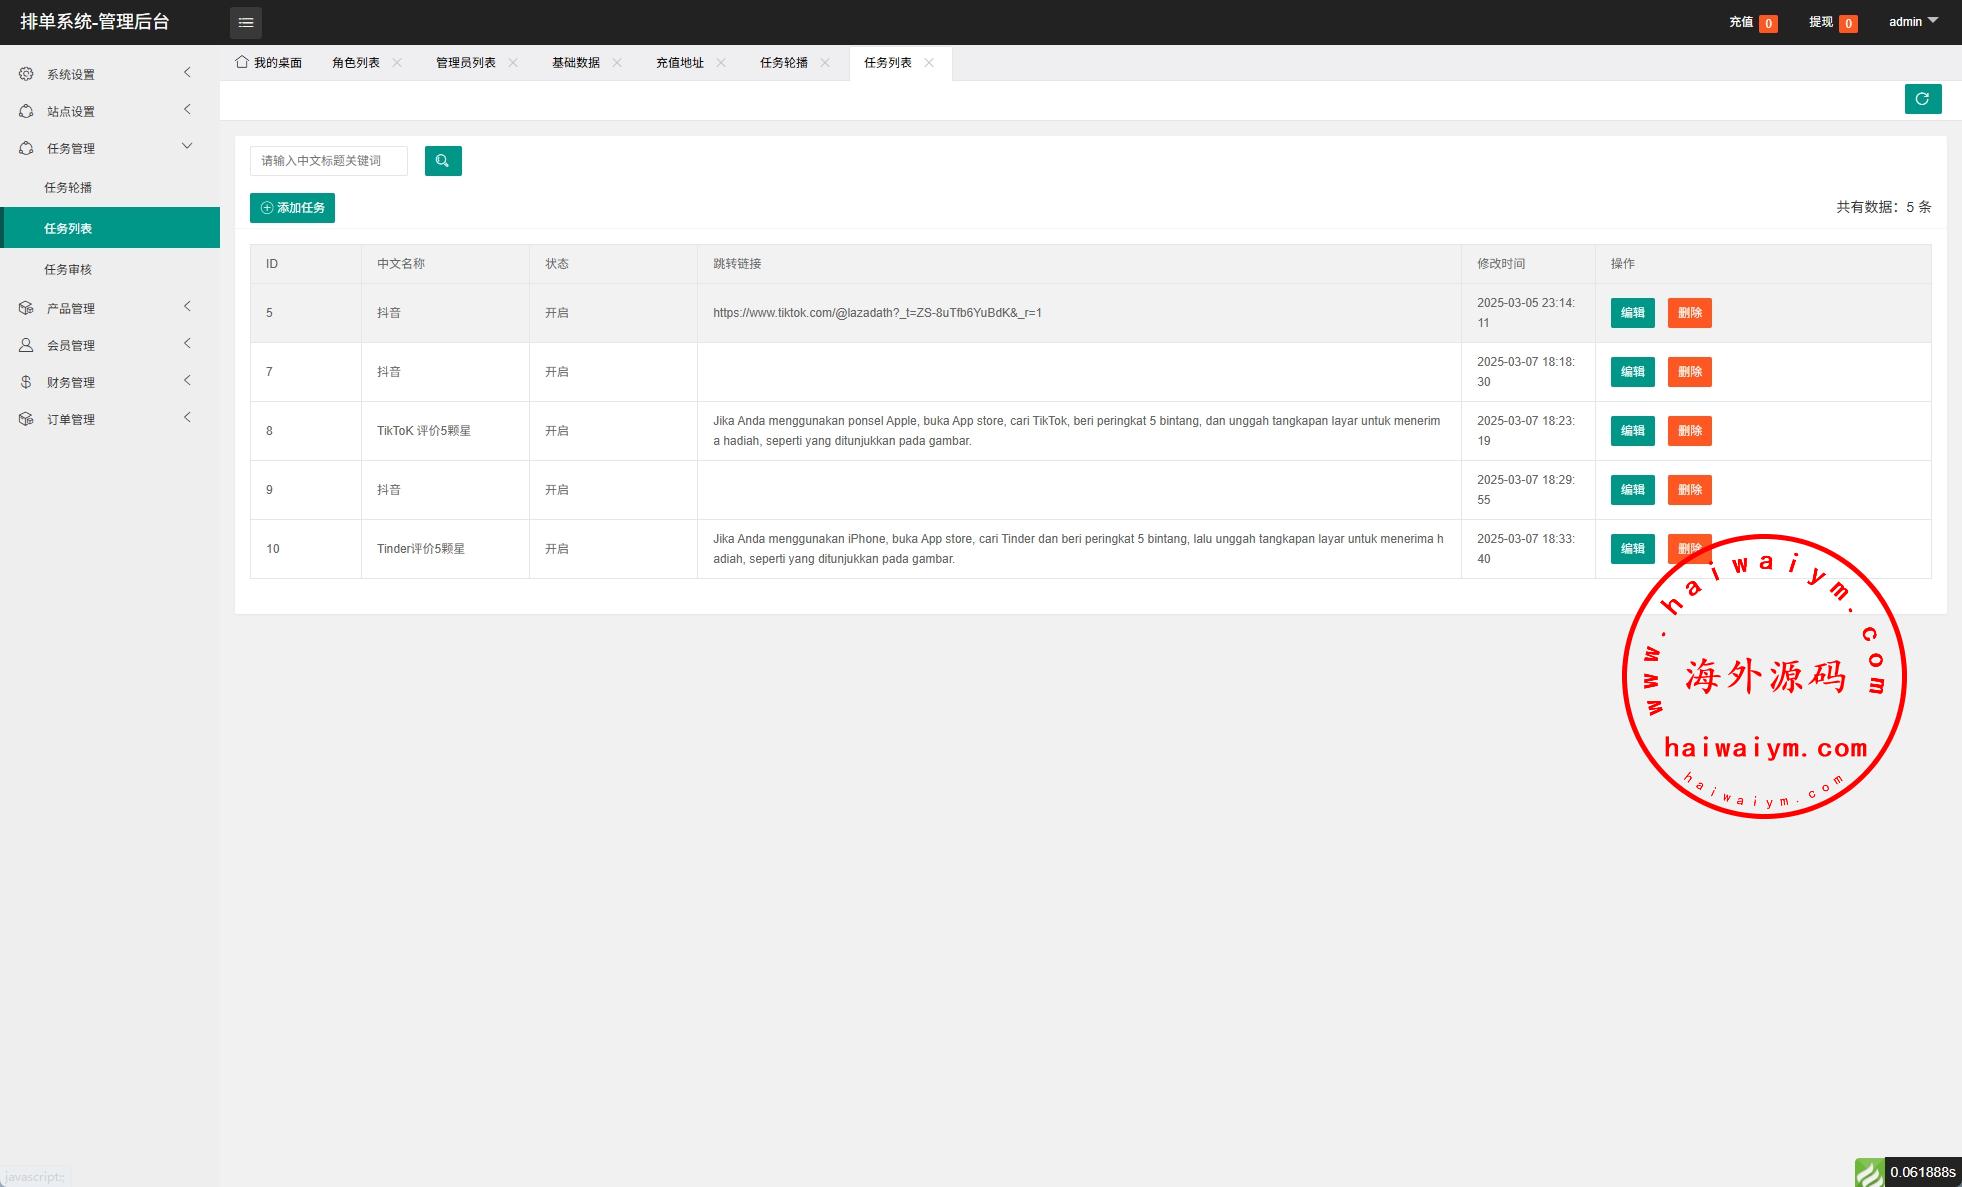Click the 财务管理 dollar icon
This screenshot has width=1962, height=1187.
pyautogui.click(x=26, y=382)
